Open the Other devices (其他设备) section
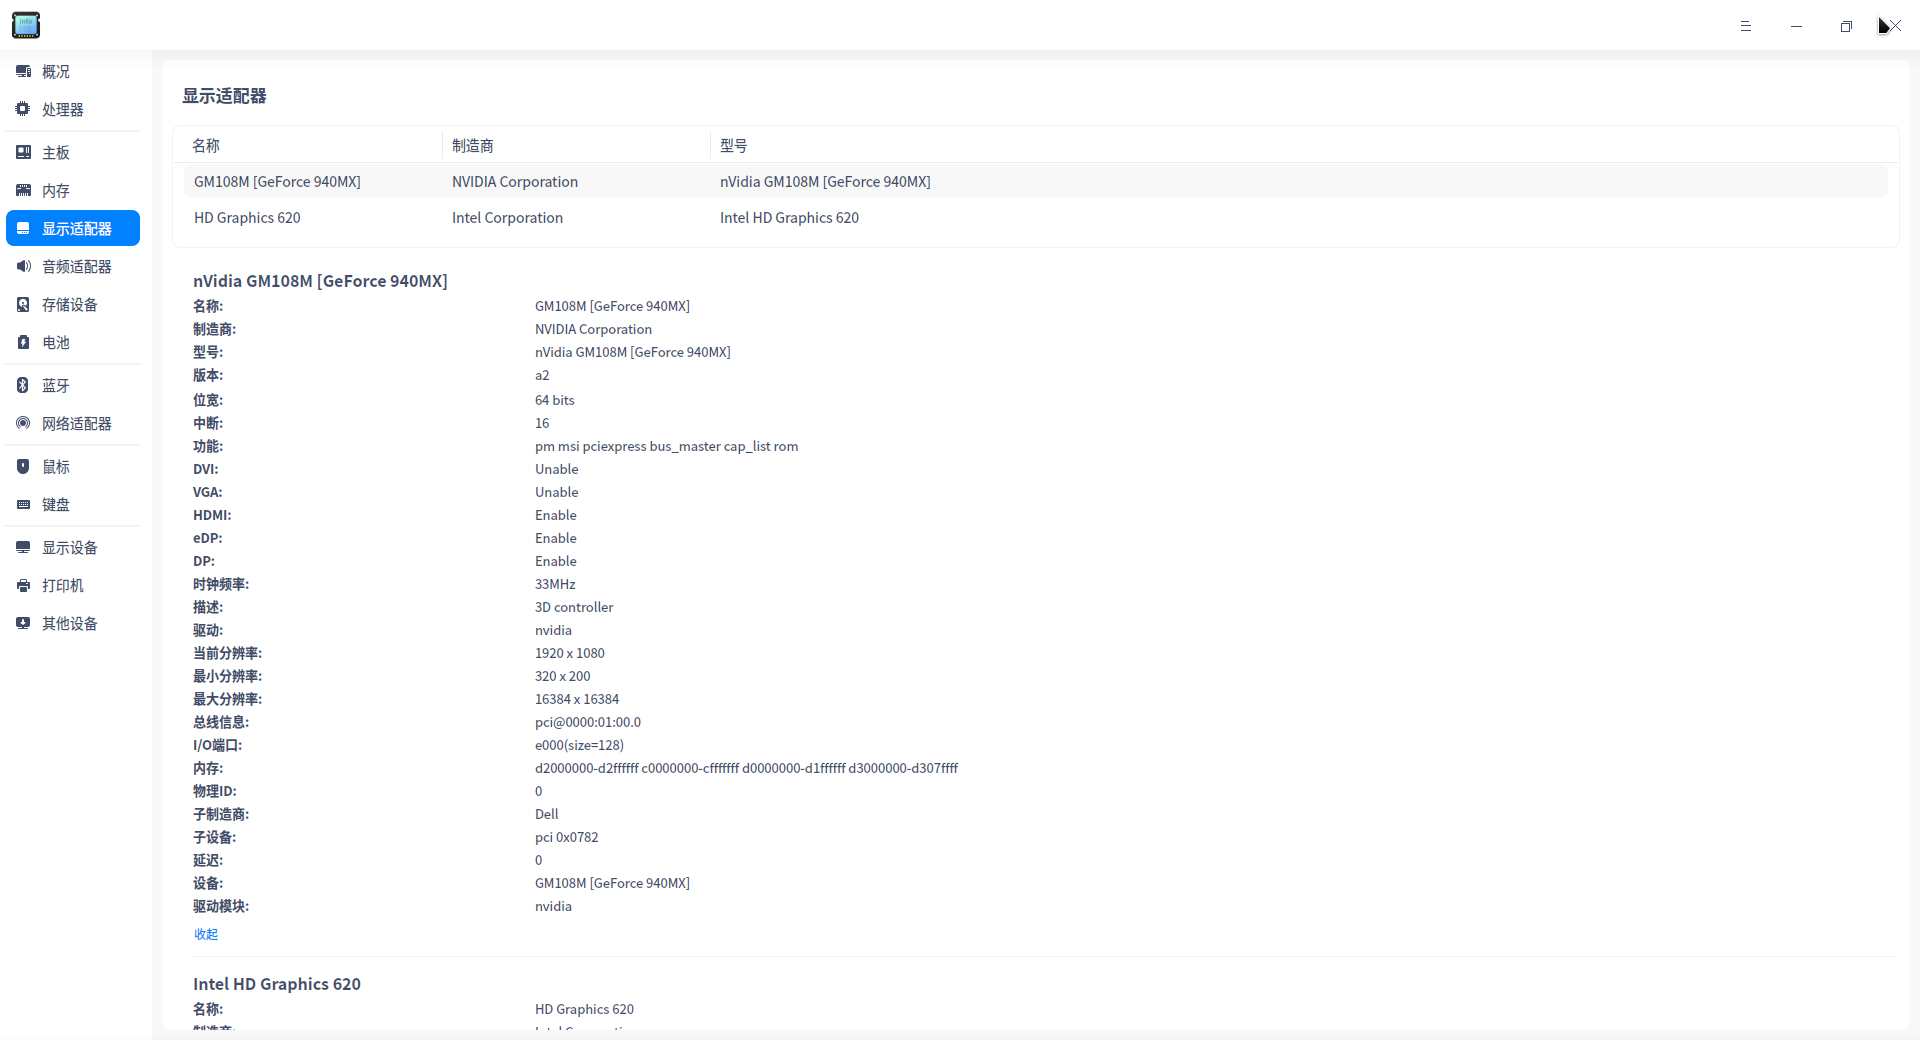This screenshot has height=1040, width=1920. coord(69,624)
